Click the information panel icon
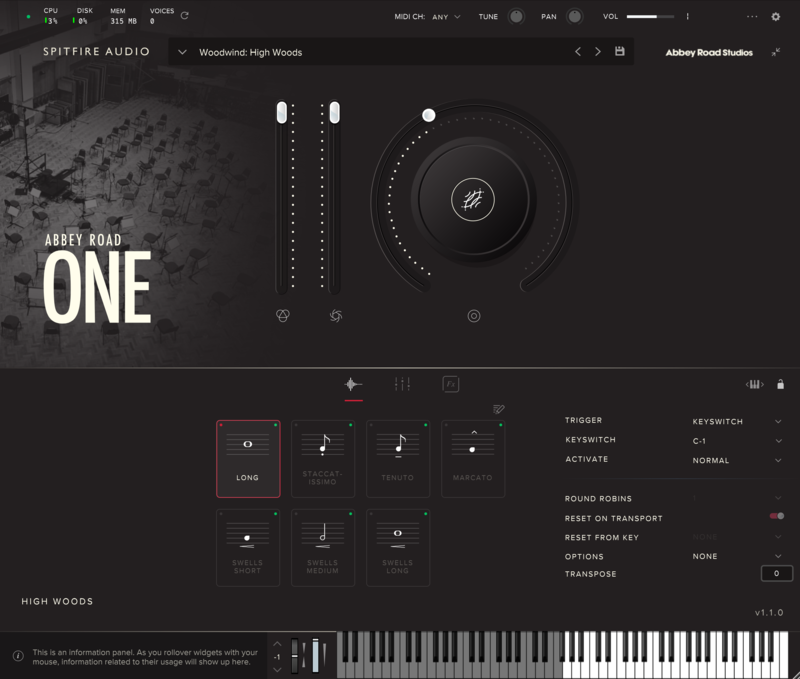The width and height of the screenshot is (800, 679). 18,656
